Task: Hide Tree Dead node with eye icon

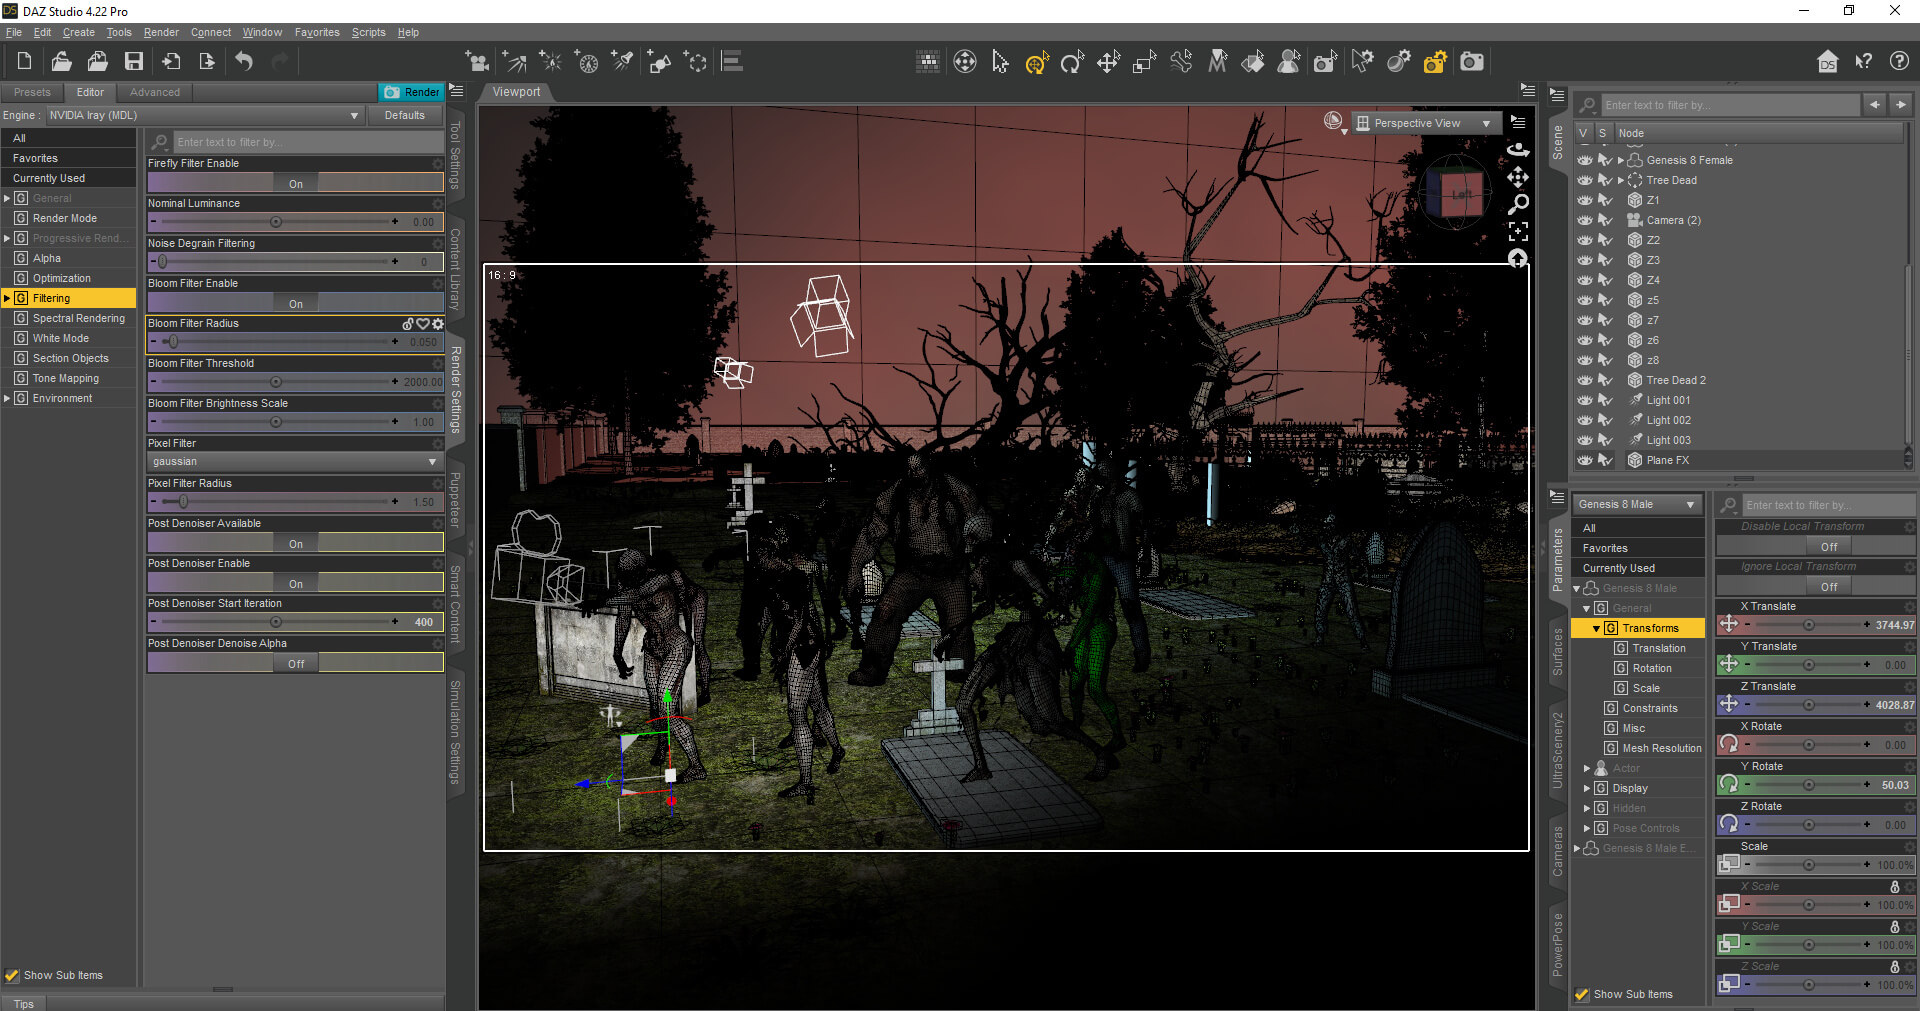Action: [1585, 180]
